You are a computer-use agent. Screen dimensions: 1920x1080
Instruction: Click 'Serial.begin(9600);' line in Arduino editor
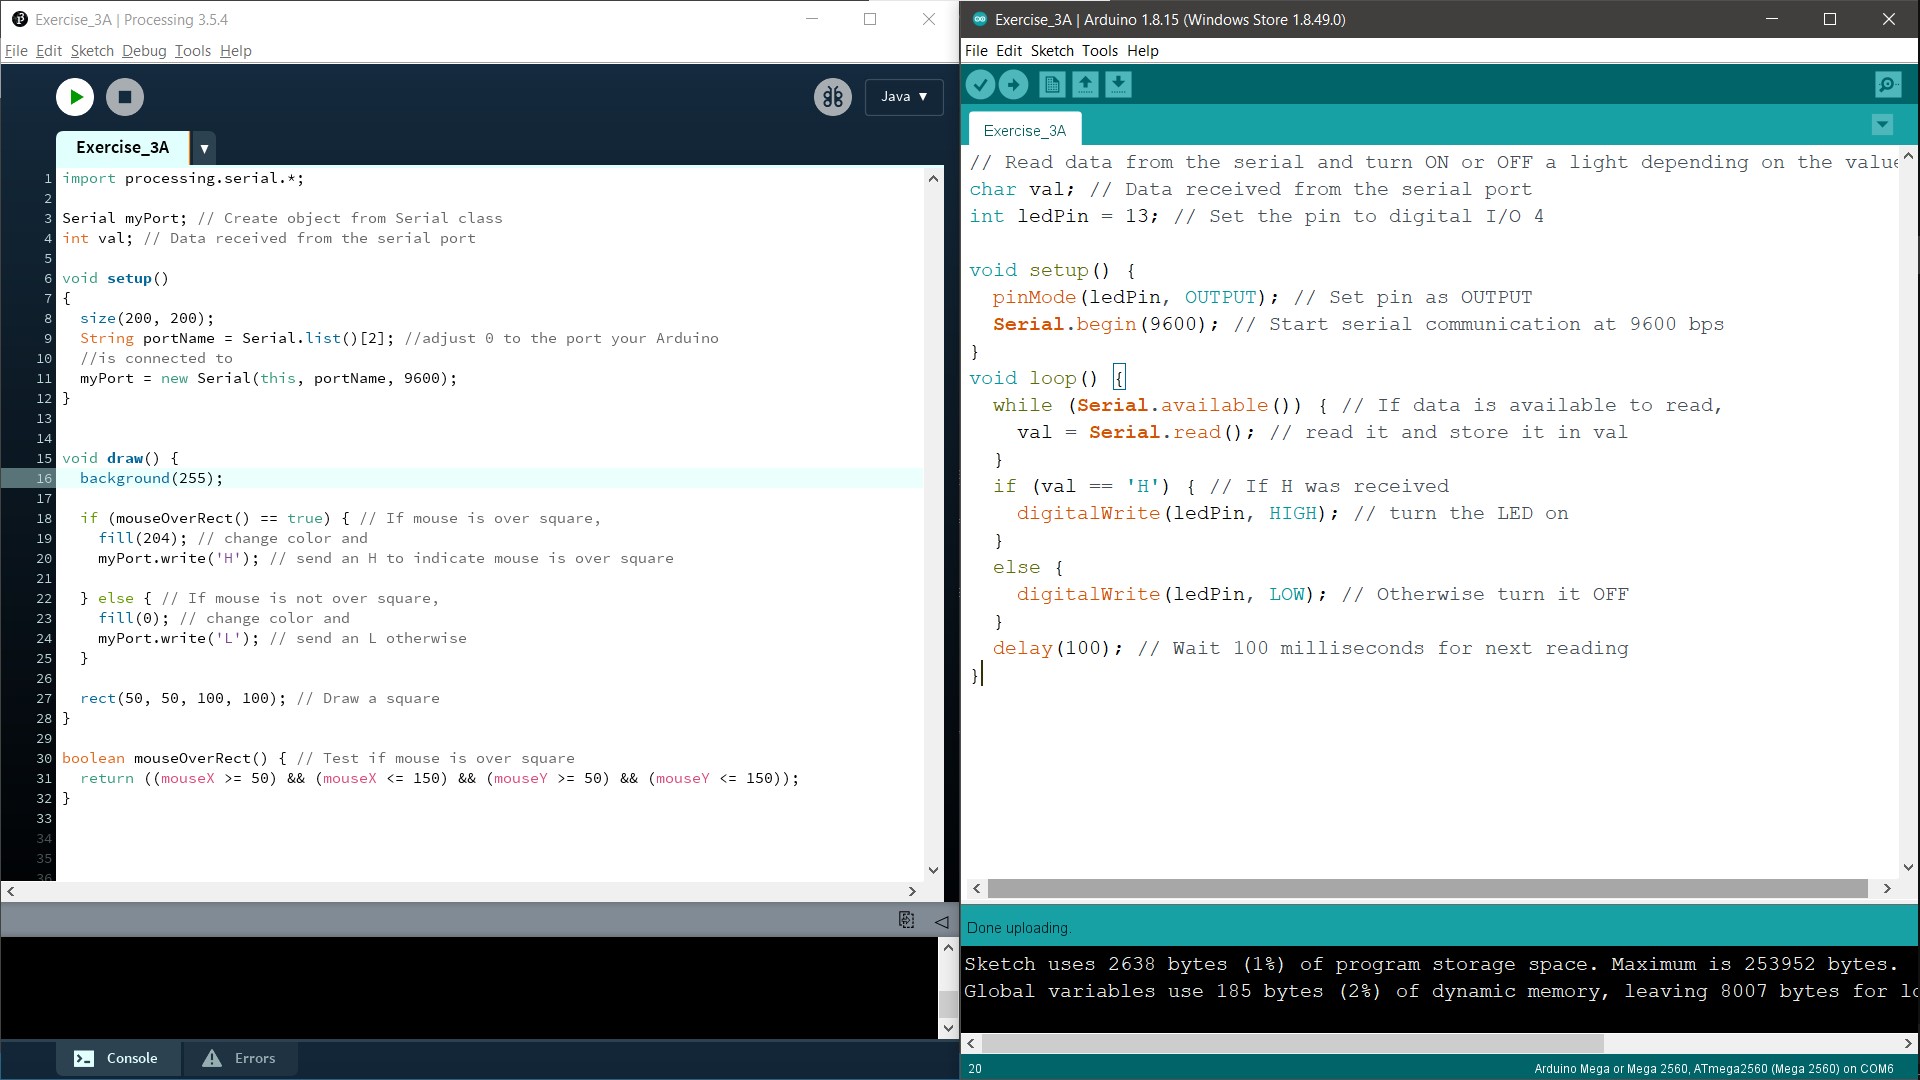[x=1105, y=324]
